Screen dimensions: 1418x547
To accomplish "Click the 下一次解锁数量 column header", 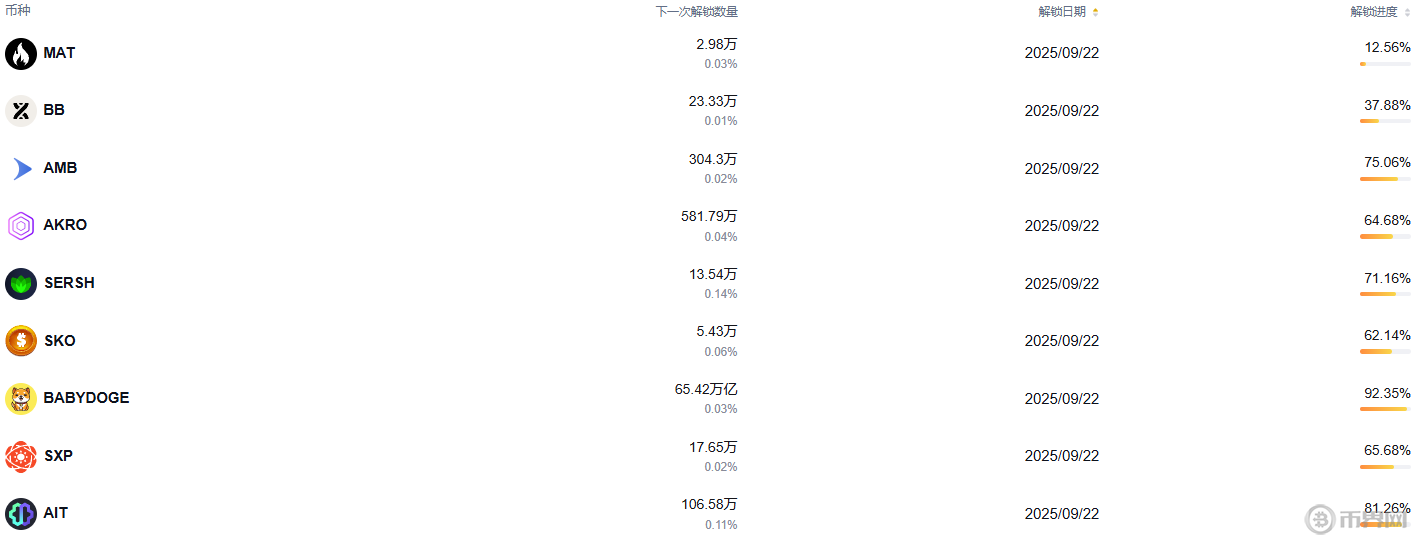I will [696, 12].
